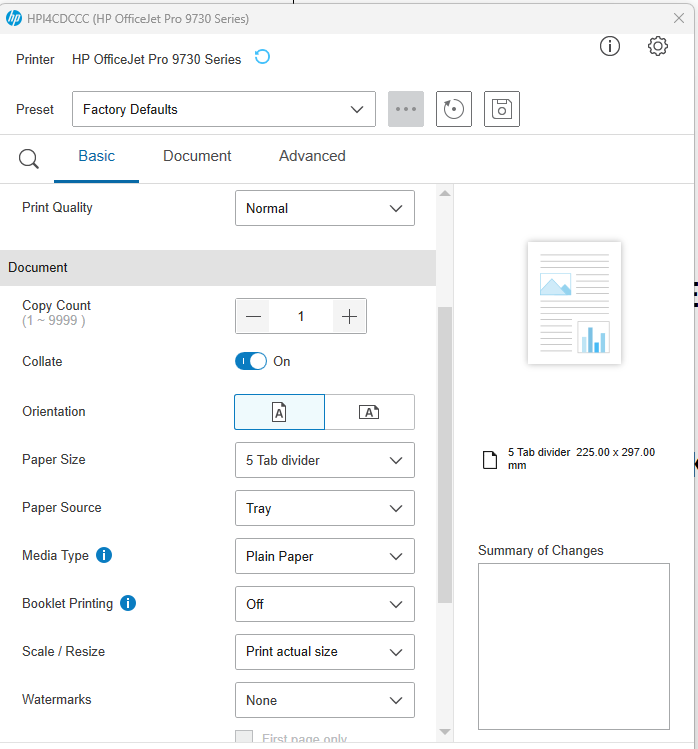Select portrait orientation
Viewport: 698px width, 749px height.
[279, 412]
